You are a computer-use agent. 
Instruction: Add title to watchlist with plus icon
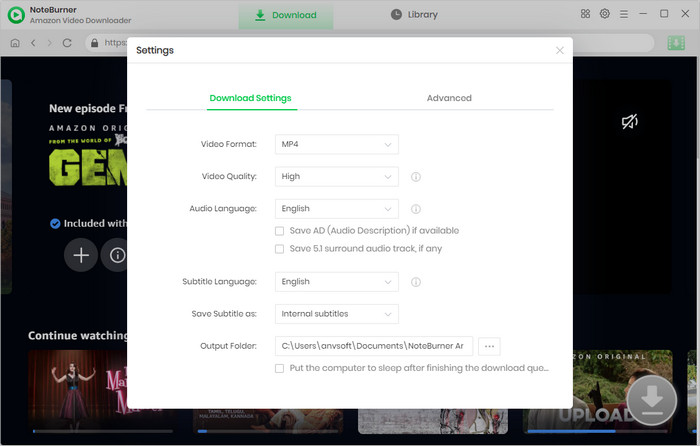[81, 255]
